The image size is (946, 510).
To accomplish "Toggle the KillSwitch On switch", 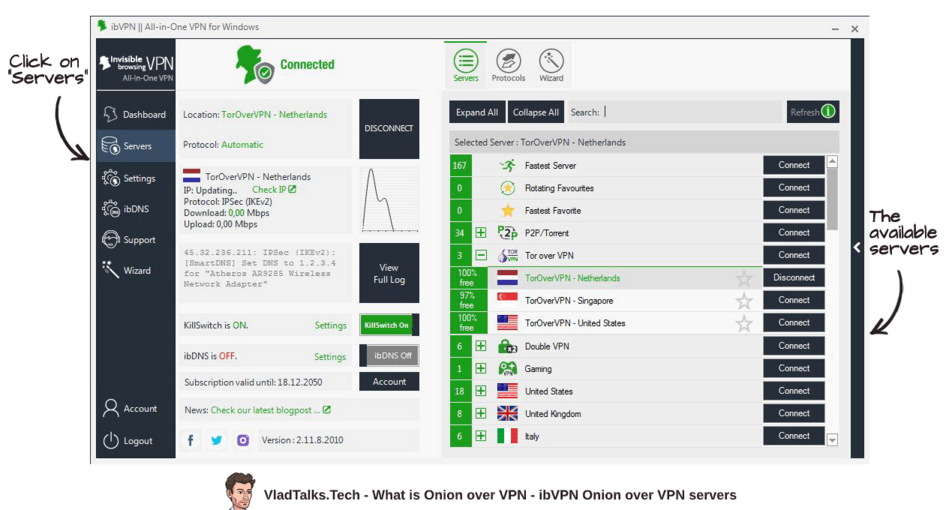I will pyautogui.click(x=389, y=325).
